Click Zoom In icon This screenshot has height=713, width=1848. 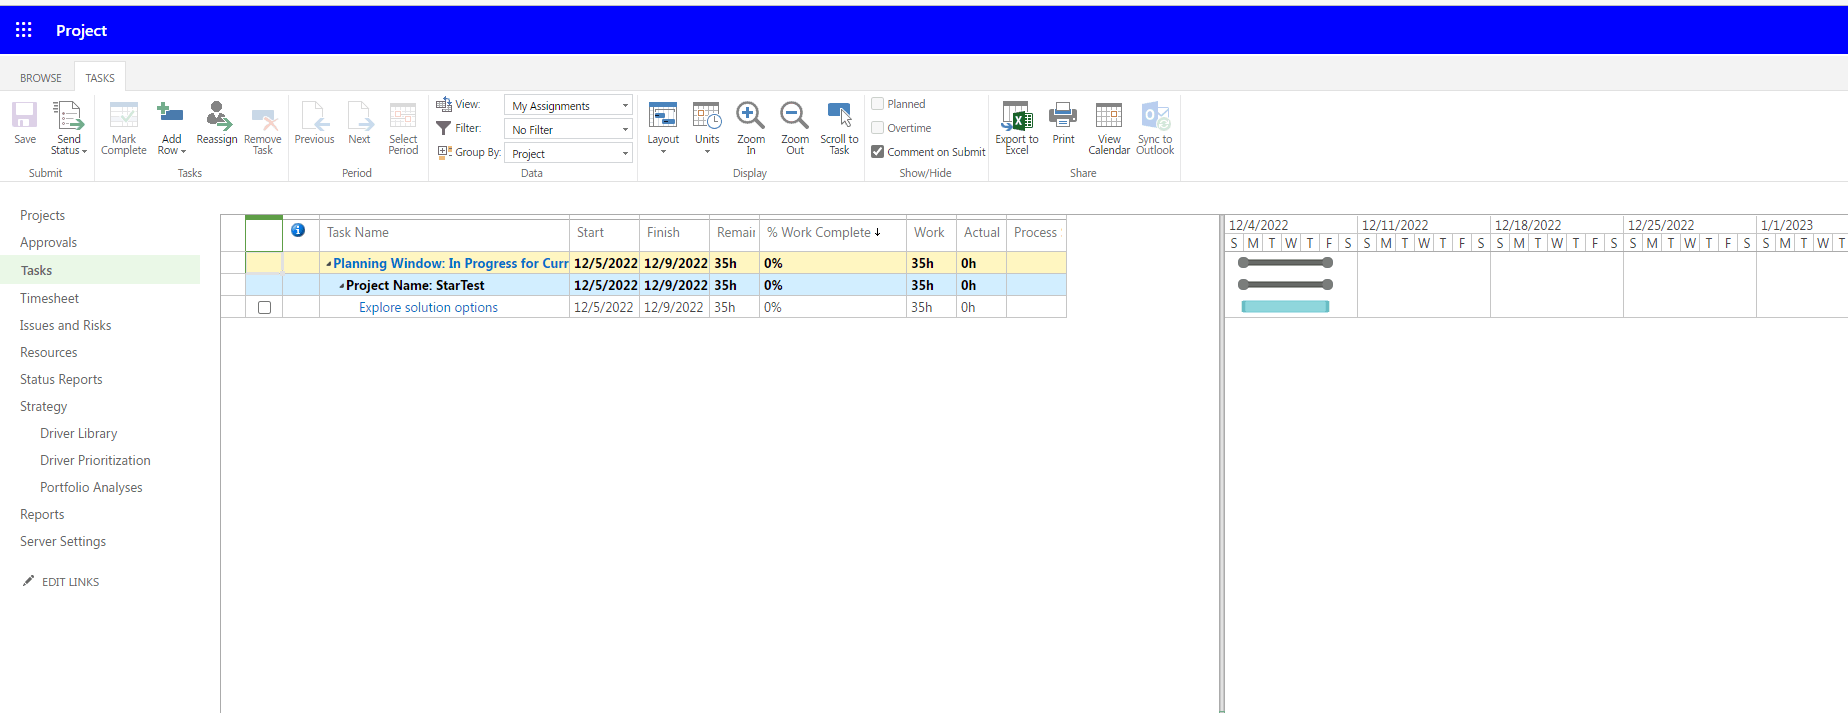click(750, 115)
